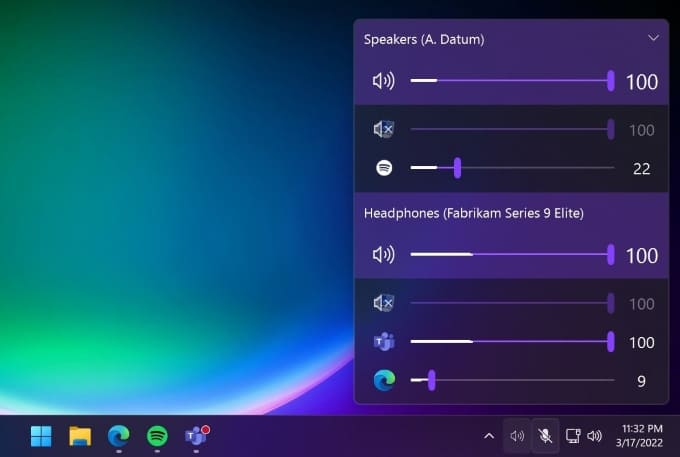
Task: Click the Spotify icon in the volume mixer
Action: click(x=384, y=168)
